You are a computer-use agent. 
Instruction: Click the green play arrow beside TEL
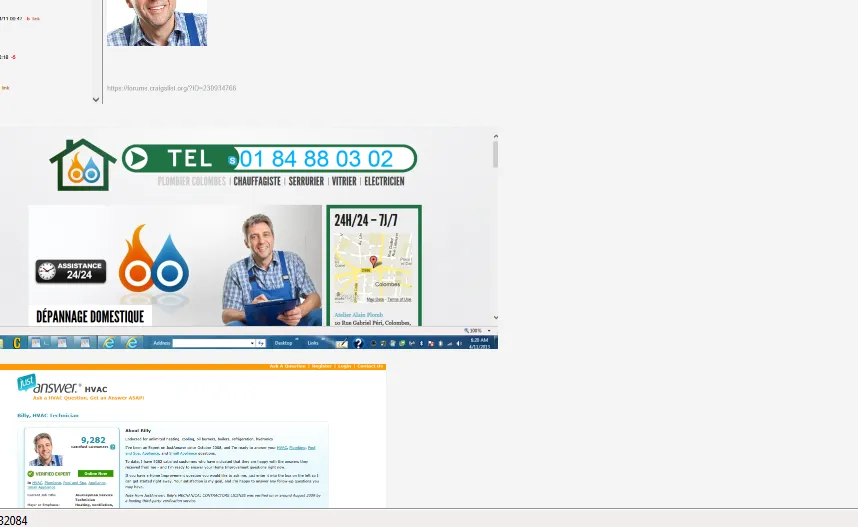tap(137, 159)
